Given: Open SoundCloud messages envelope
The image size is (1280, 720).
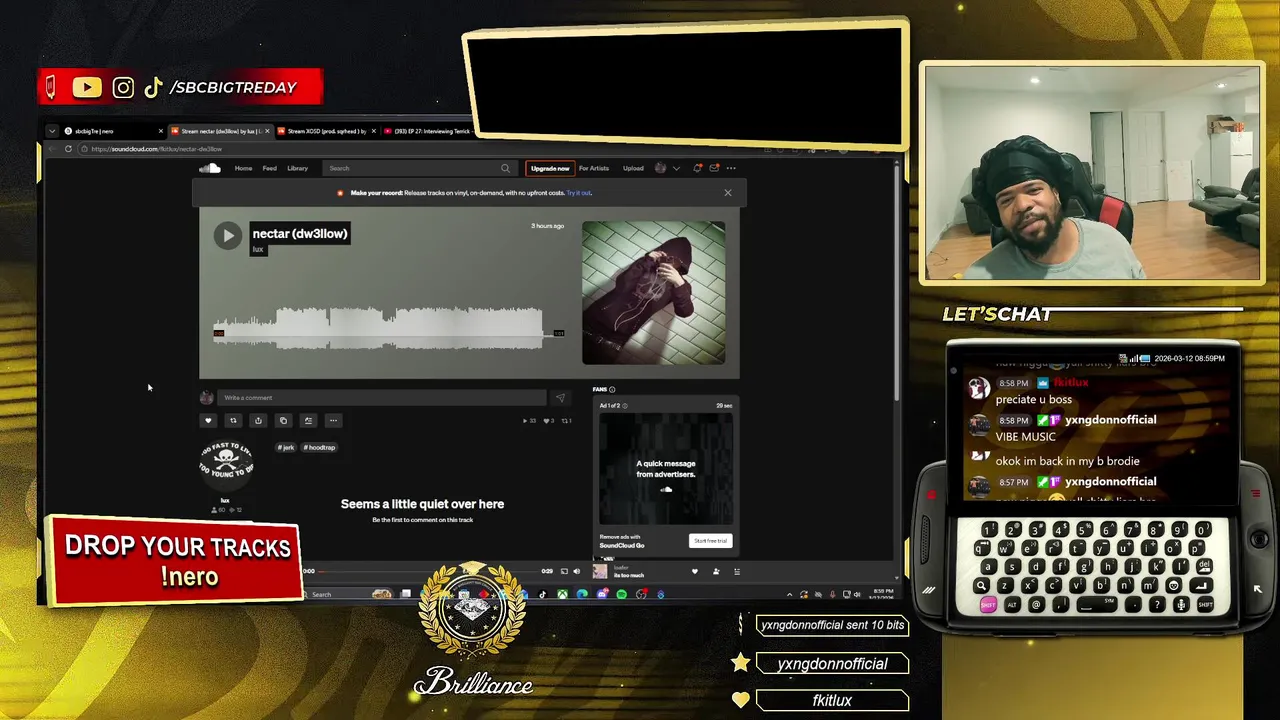Looking at the screenshot, I should pyautogui.click(x=714, y=168).
